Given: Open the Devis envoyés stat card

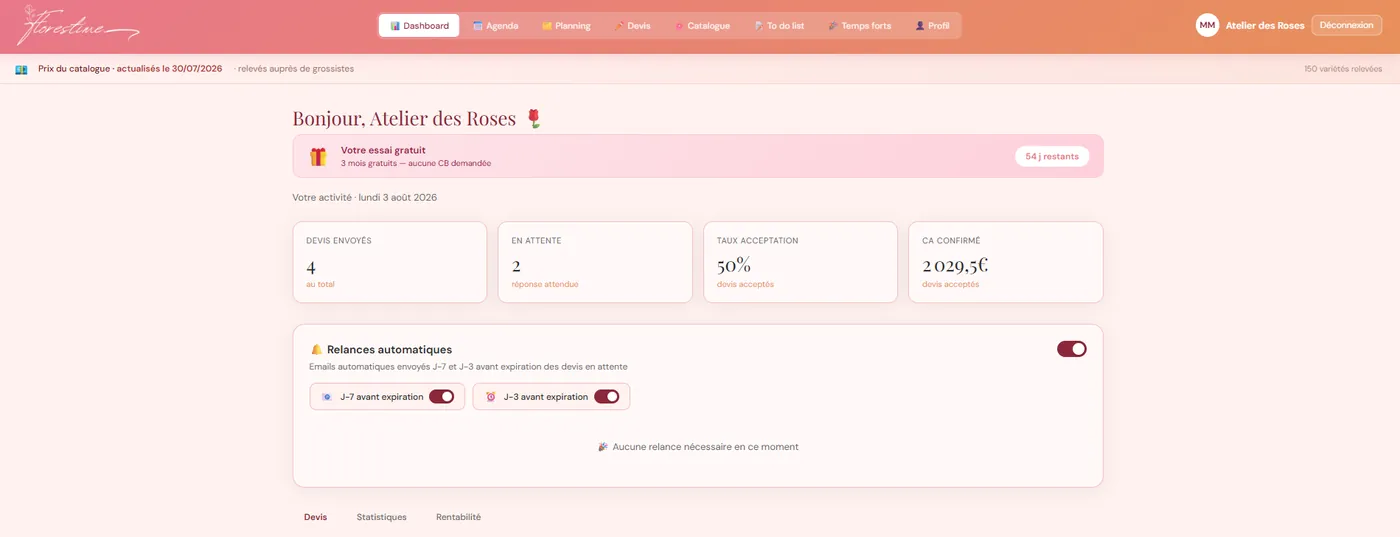Looking at the screenshot, I should 390,262.
